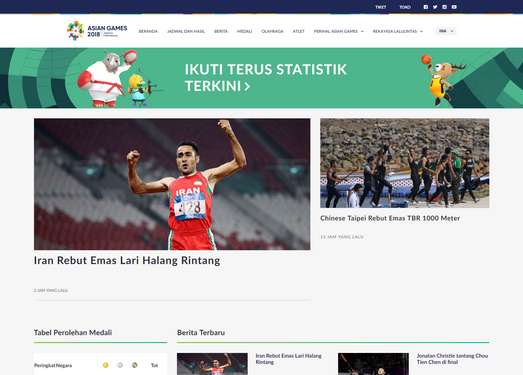
Task: Open the Twitter icon in the top bar
Action: coord(435,7)
